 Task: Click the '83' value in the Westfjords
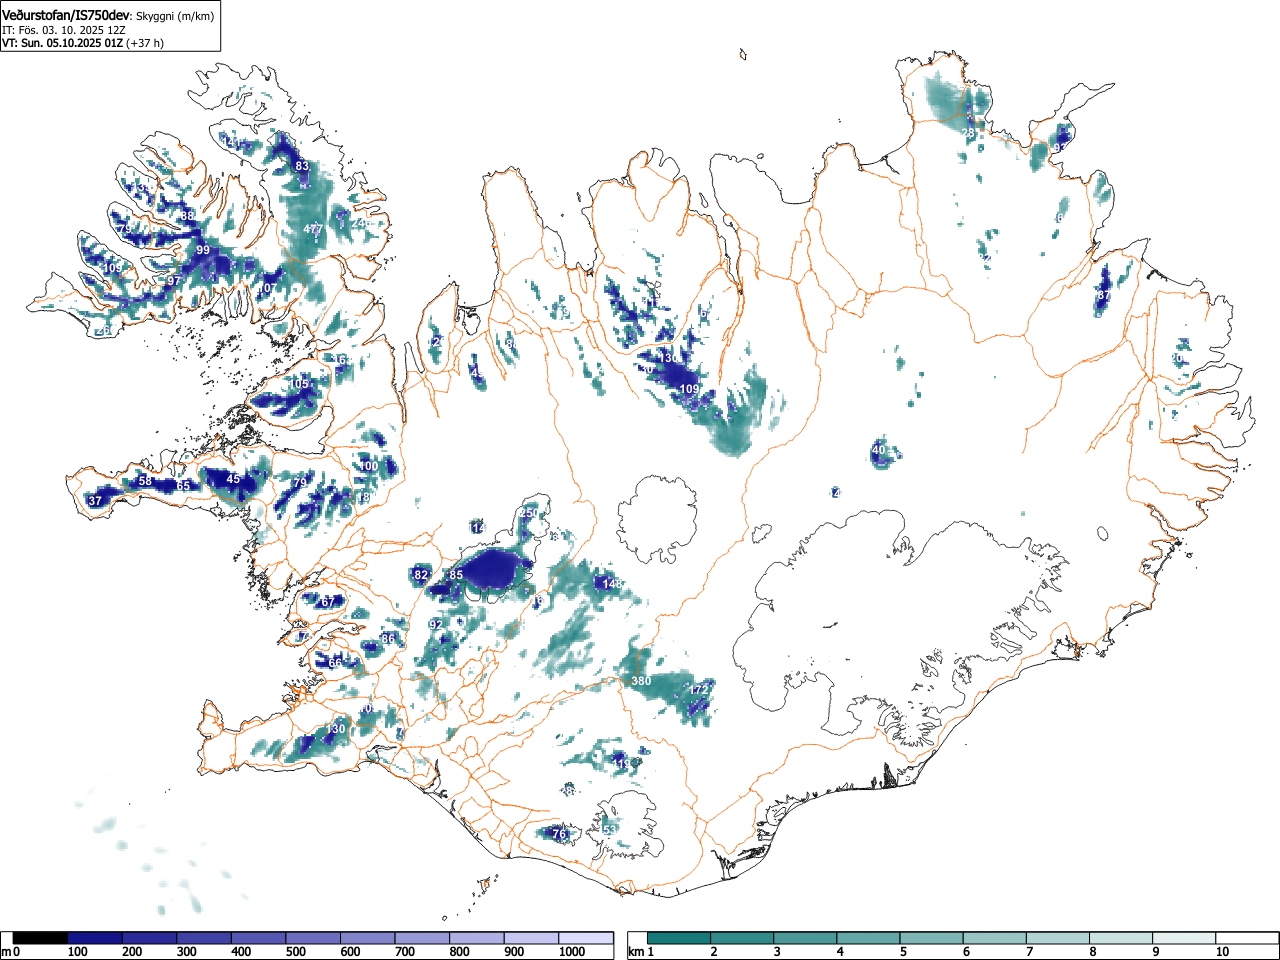tap(302, 166)
